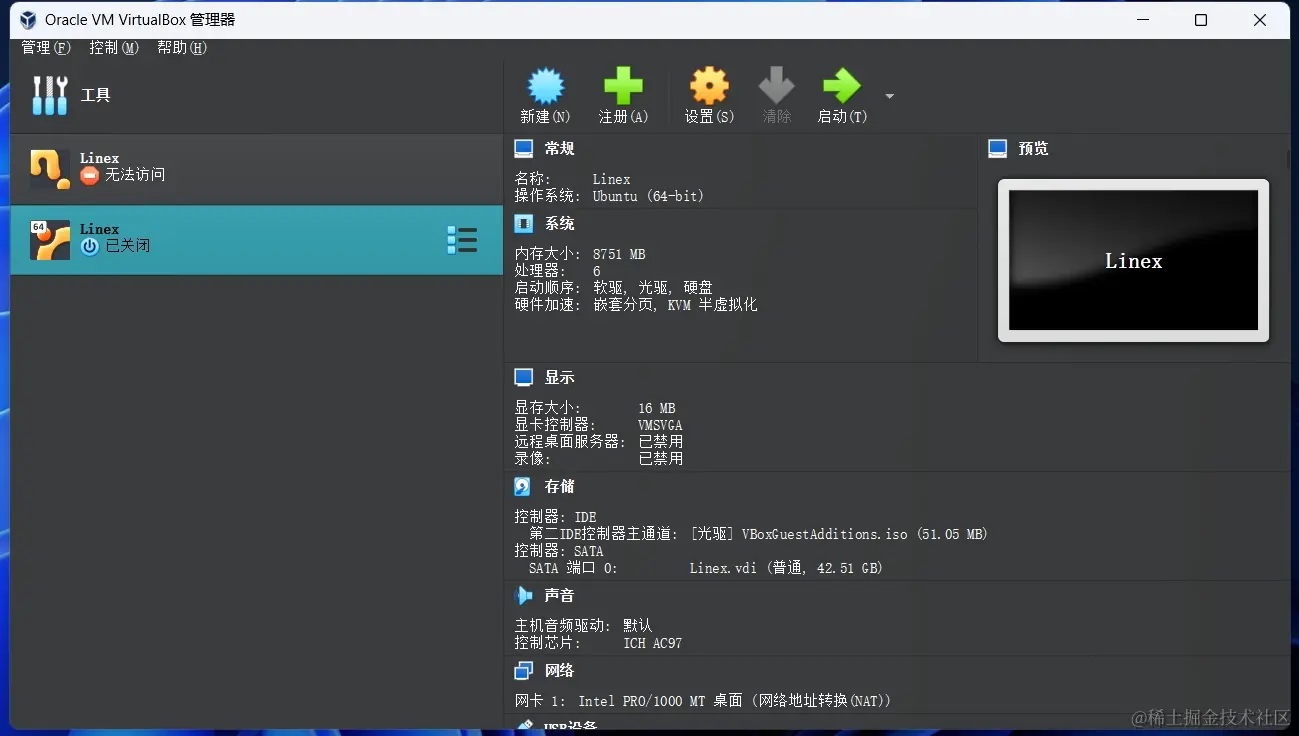Open the 控制(M) menu
Viewport: 1299px width, 736px height.
tap(113, 47)
